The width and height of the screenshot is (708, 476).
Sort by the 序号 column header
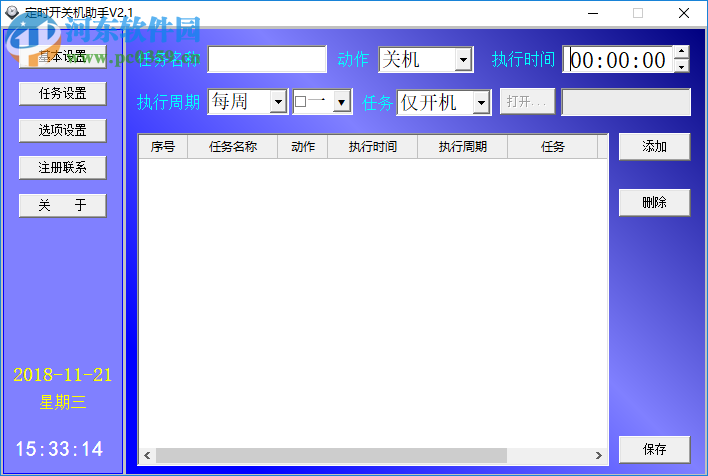(163, 147)
